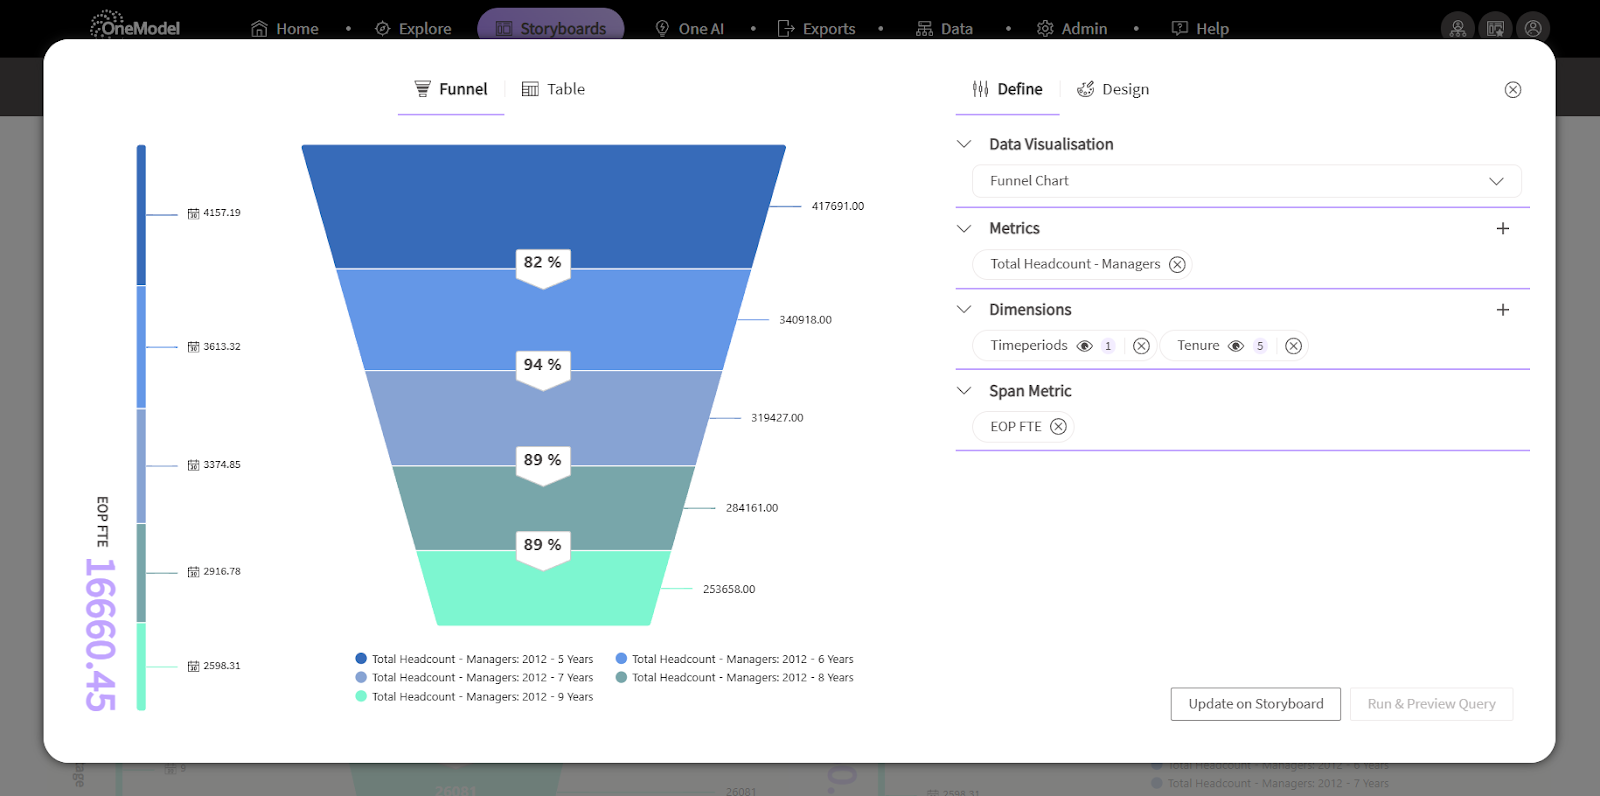Click Run & Preview Query button
Screen dimensions: 1600x796
(1430, 704)
